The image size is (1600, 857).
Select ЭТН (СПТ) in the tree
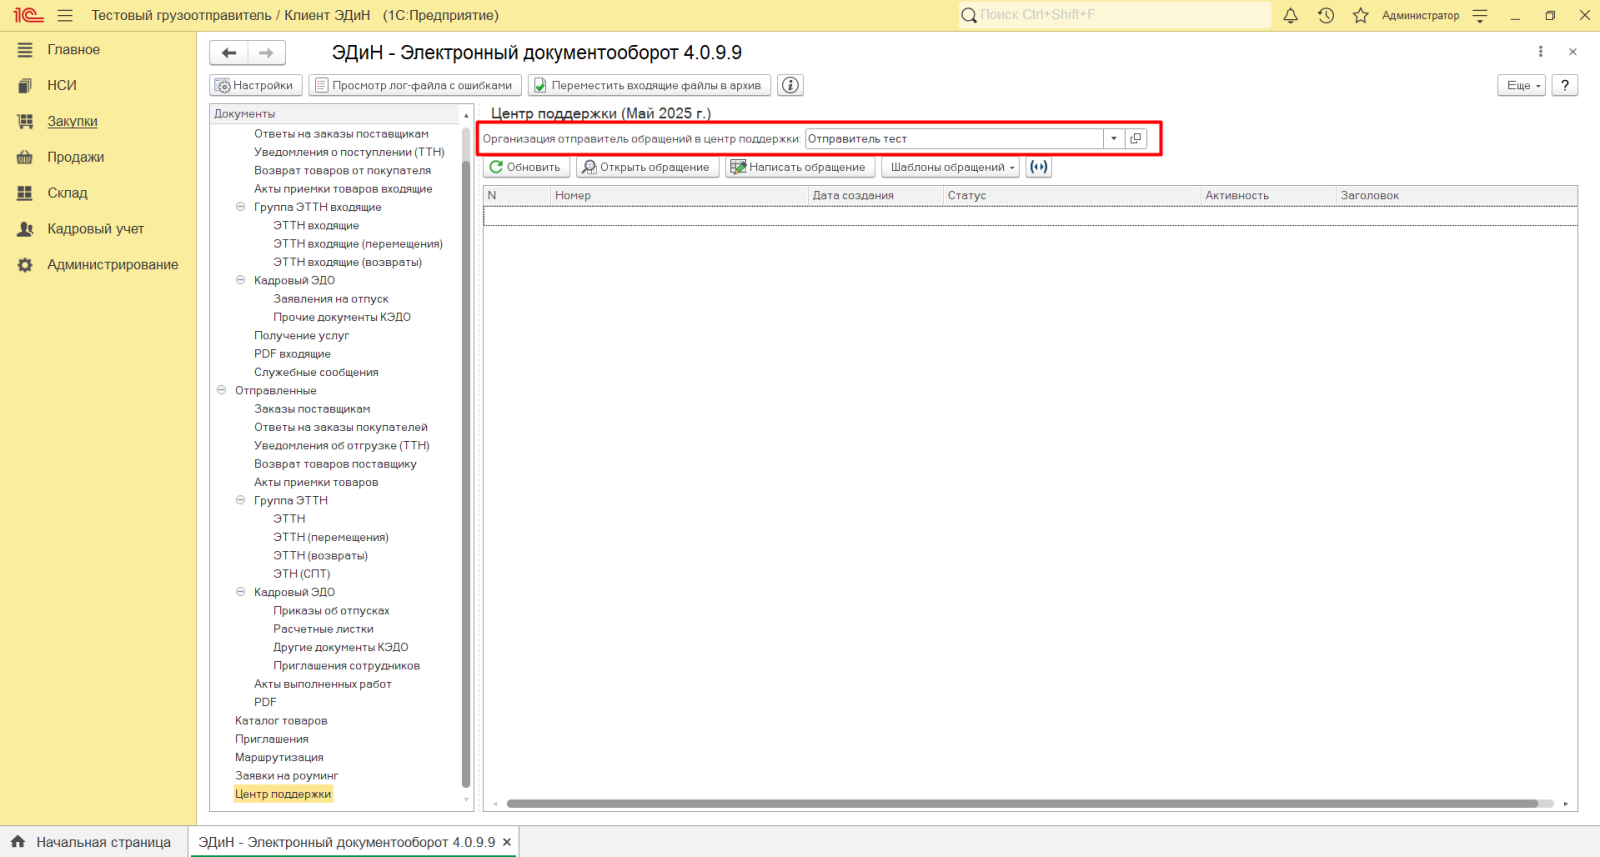[302, 574]
